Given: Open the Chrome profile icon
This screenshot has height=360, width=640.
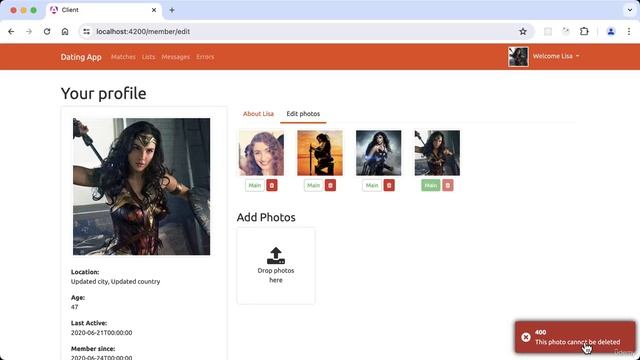Looking at the screenshot, I should [611, 31].
